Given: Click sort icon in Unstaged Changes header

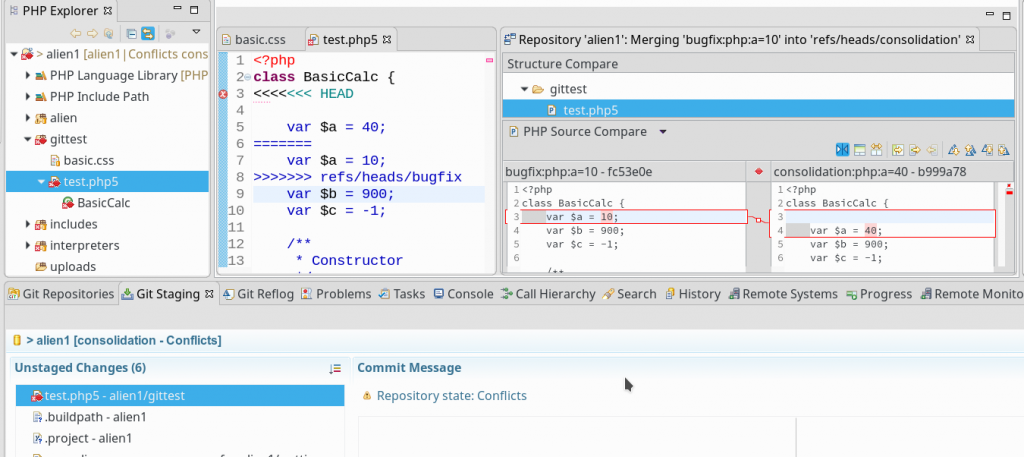Looking at the screenshot, I should (x=335, y=369).
